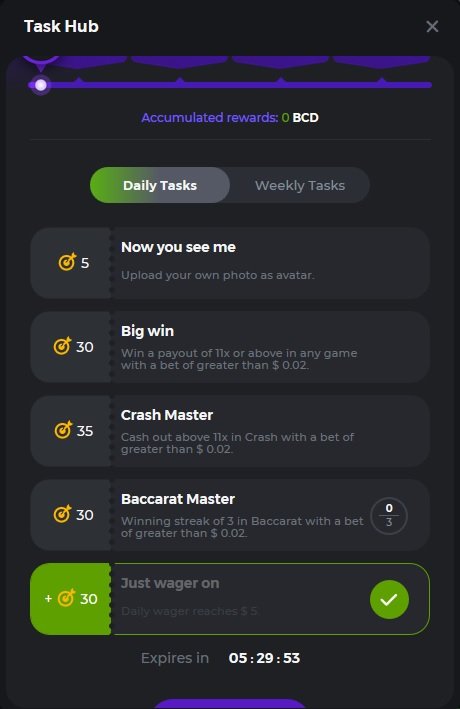Click the target icon beside reward 5
The height and width of the screenshot is (709, 460).
(67, 262)
